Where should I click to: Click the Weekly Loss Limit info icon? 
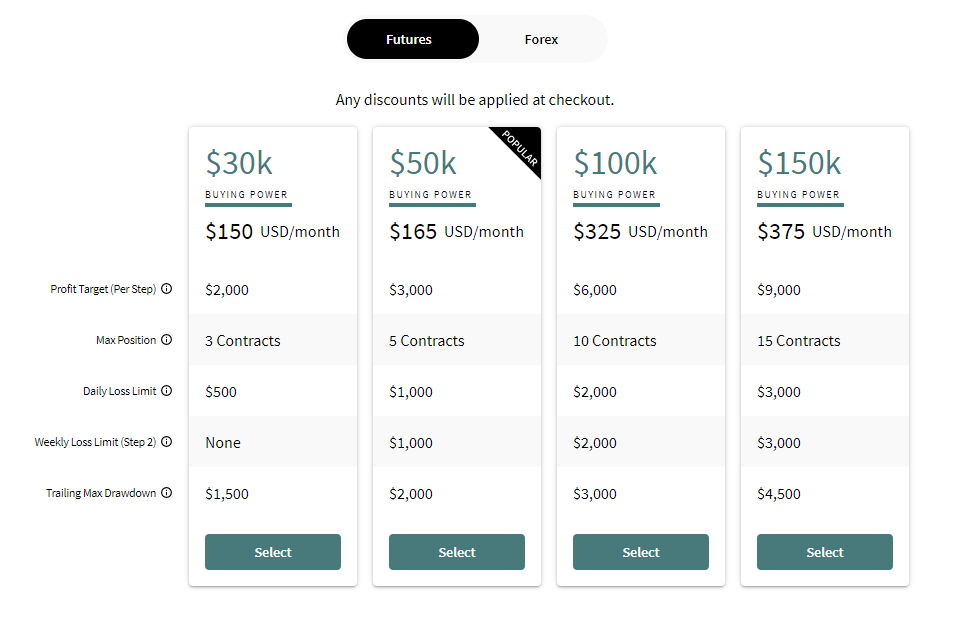coord(167,442)
